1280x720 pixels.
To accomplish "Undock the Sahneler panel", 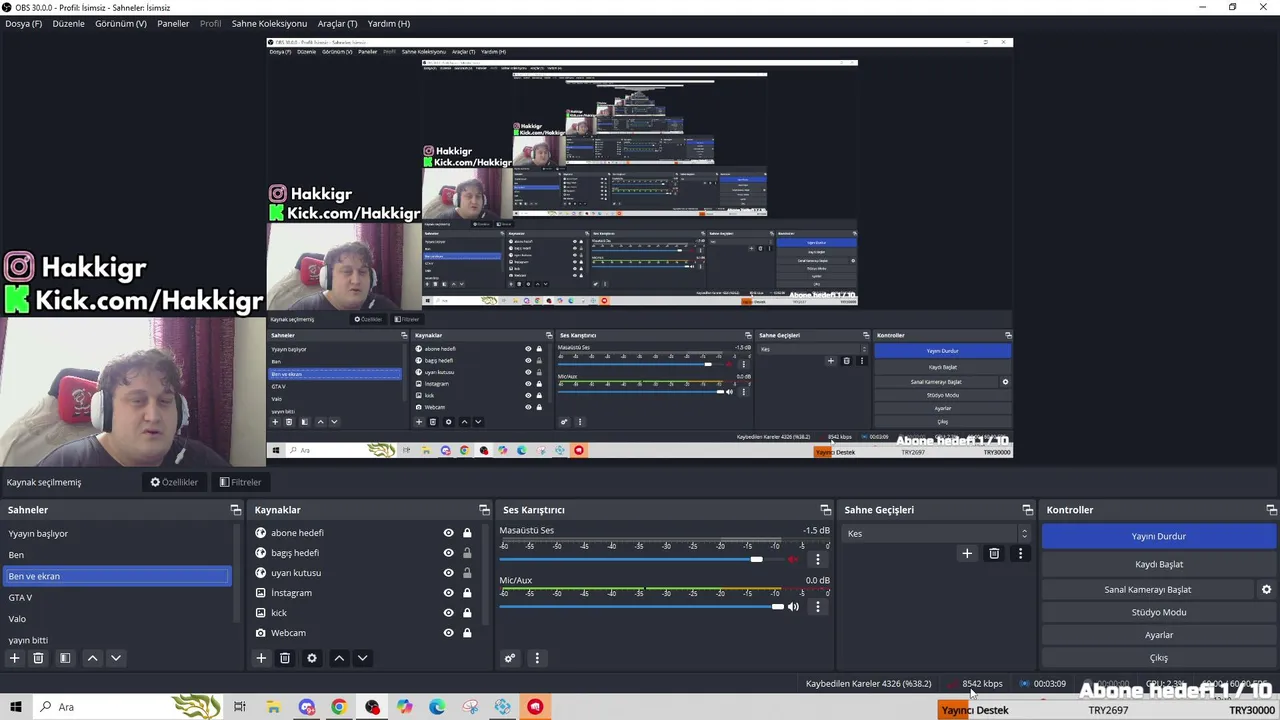I will coord(236,510).
